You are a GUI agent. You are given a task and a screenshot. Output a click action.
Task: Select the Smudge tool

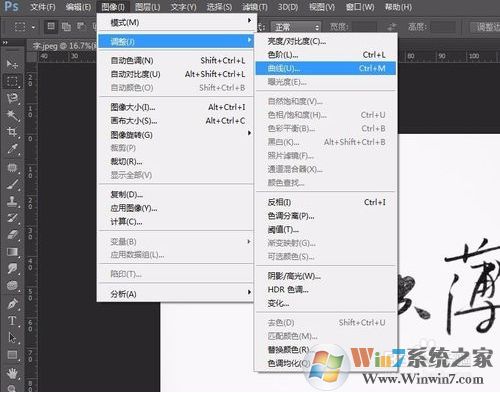(x=12, y=268)
